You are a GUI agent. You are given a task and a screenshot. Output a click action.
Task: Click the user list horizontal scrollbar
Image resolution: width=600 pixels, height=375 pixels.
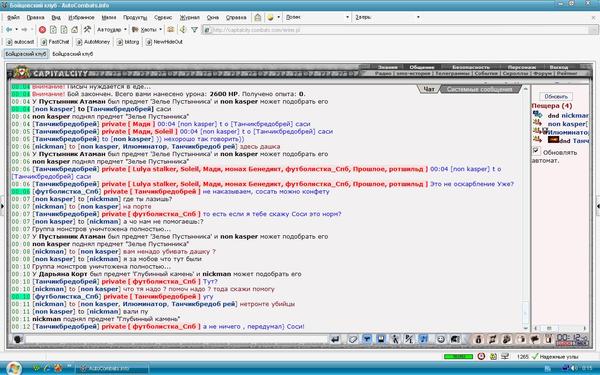click(x=560, y=328)
